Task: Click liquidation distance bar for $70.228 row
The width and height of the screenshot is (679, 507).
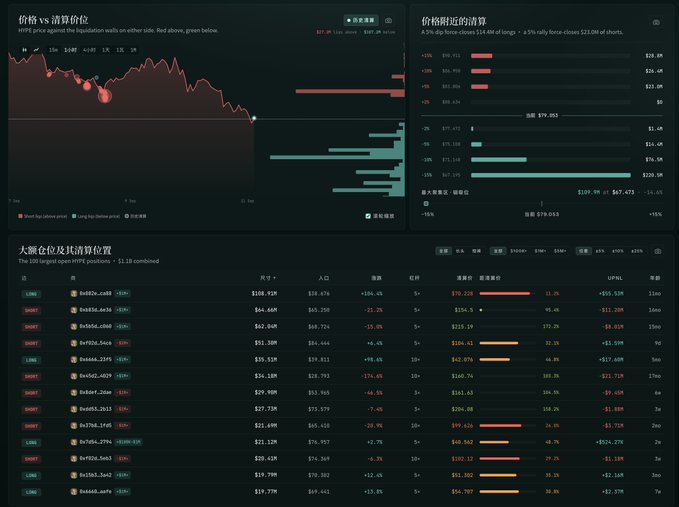Action: (505, 294)
